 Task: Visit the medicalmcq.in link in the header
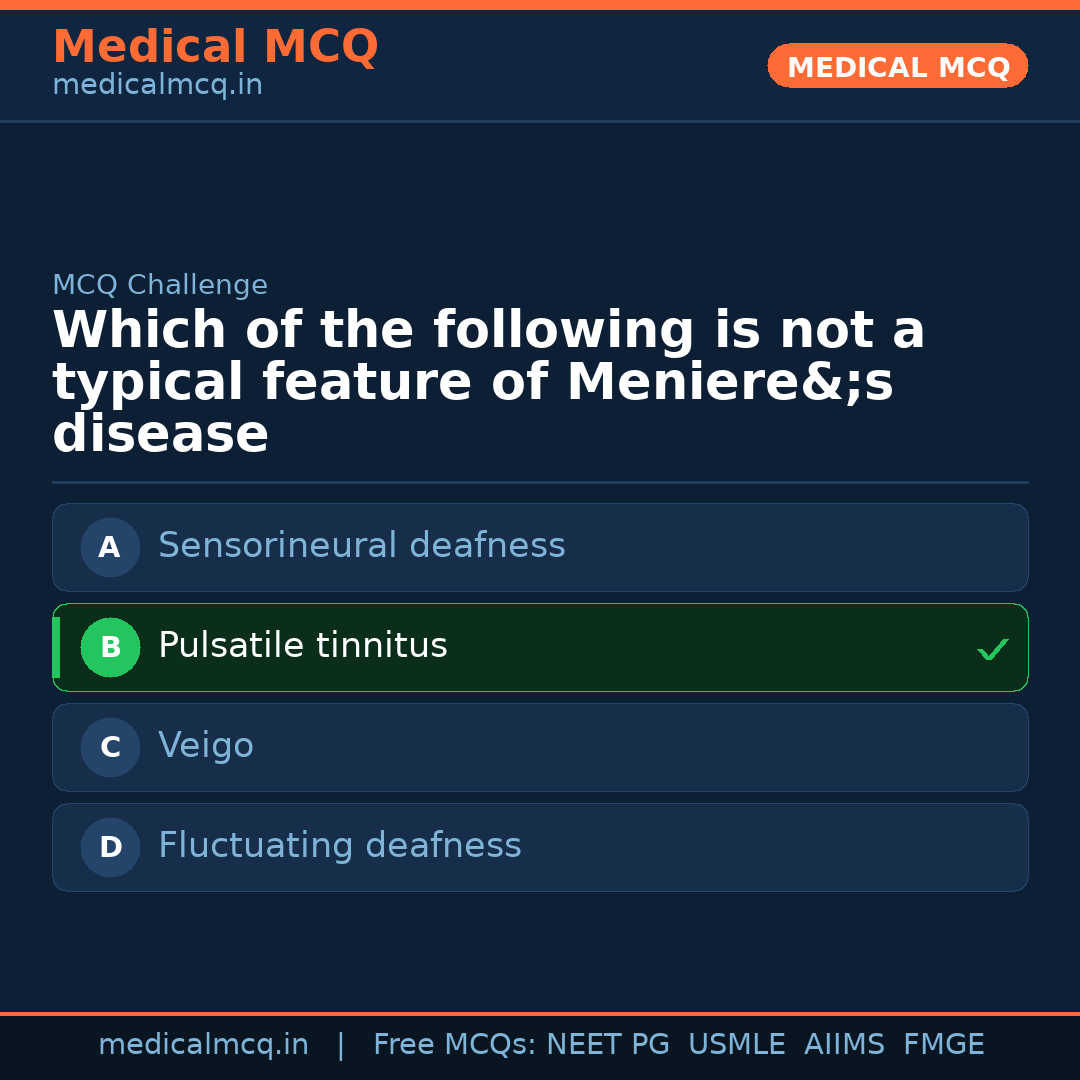pyautogui.click(x=157, y=85)
